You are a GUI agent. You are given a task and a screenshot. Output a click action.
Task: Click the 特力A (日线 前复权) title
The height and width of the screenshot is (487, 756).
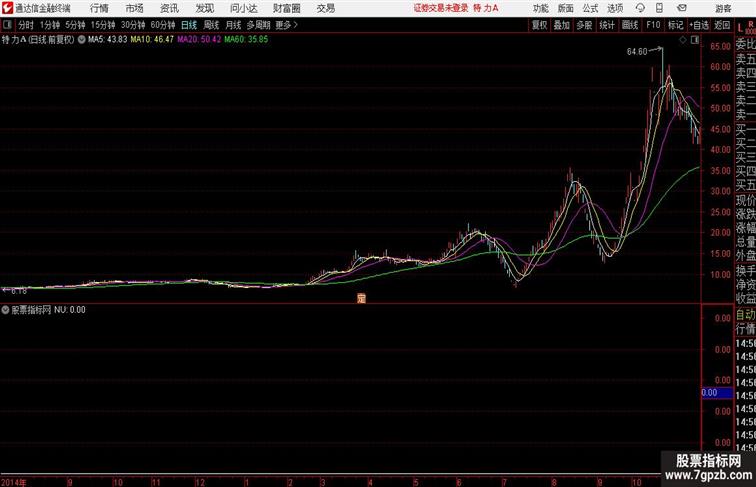tap(38, 40)
